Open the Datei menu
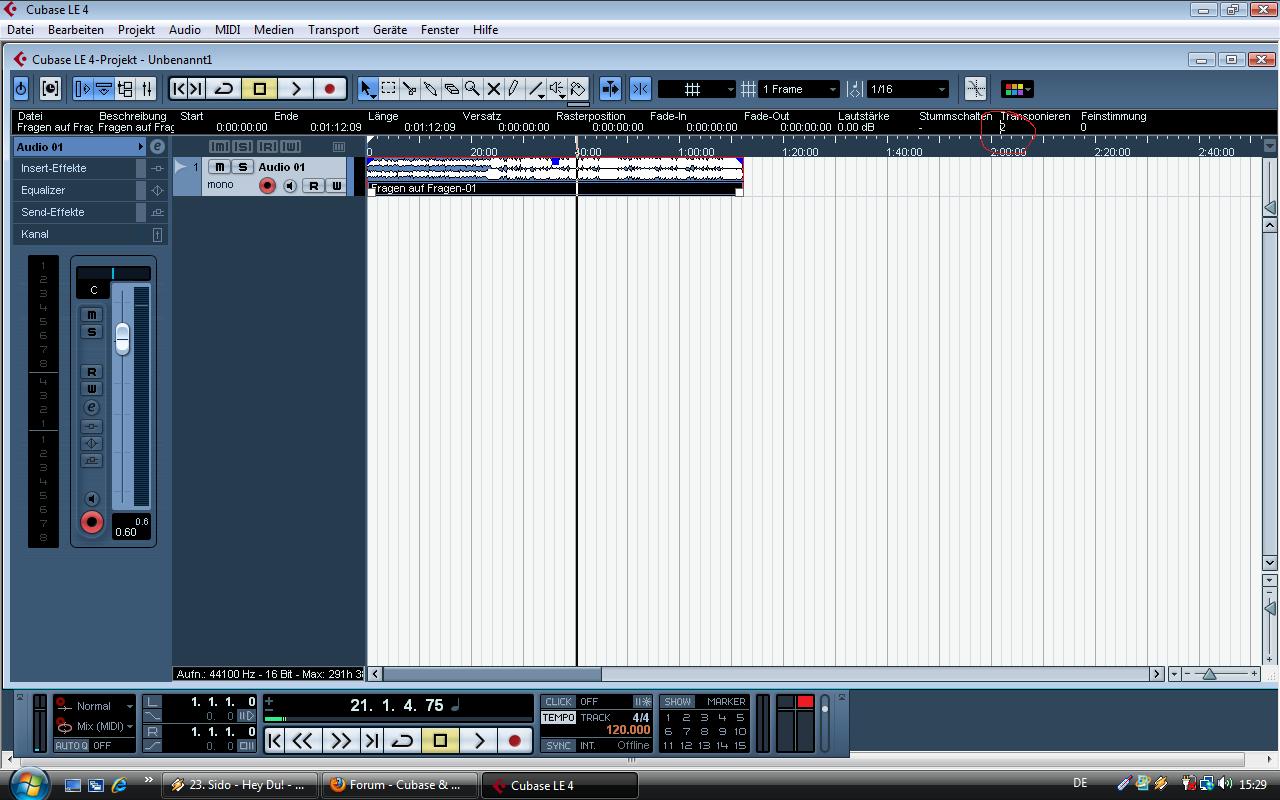 click(x=20, y=30)
